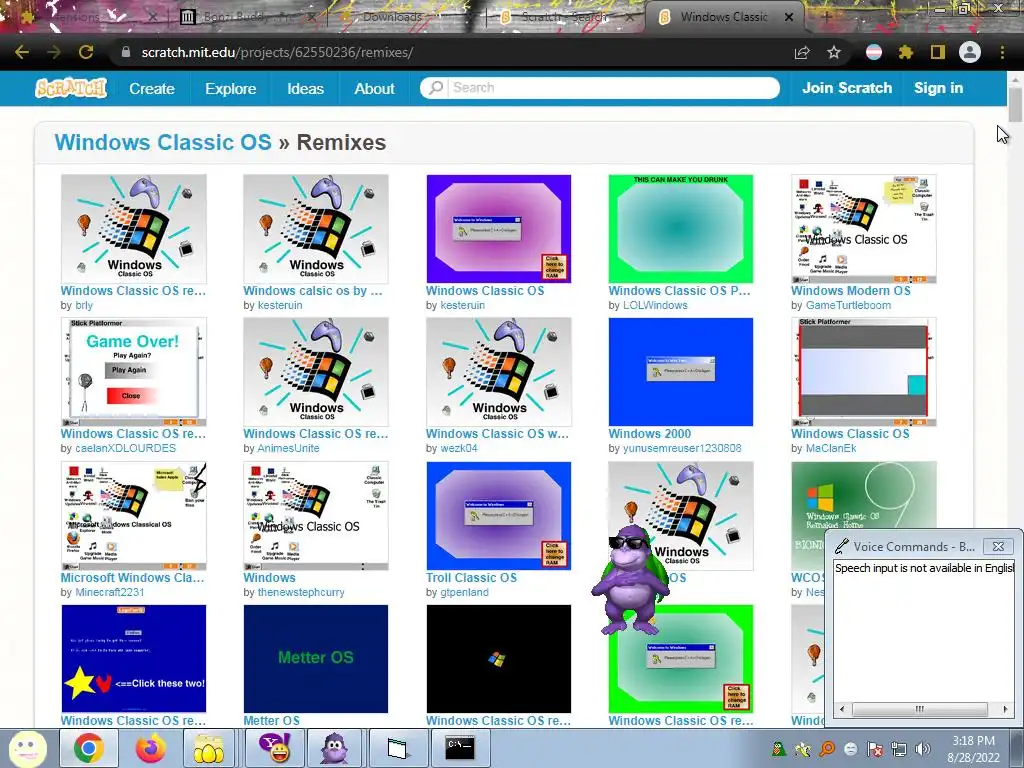This screenshot has width=1024, height=768.
Task: Close the Voice Commands window
Action: (998, 546)
